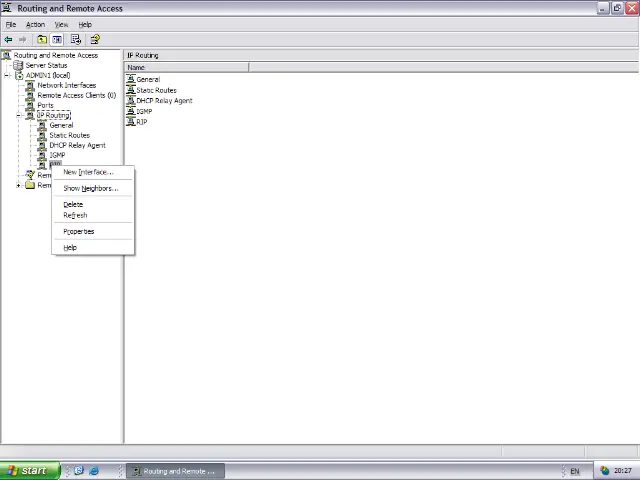Click the Up one level folder icon
640x480 pixels.
[42, 40]
